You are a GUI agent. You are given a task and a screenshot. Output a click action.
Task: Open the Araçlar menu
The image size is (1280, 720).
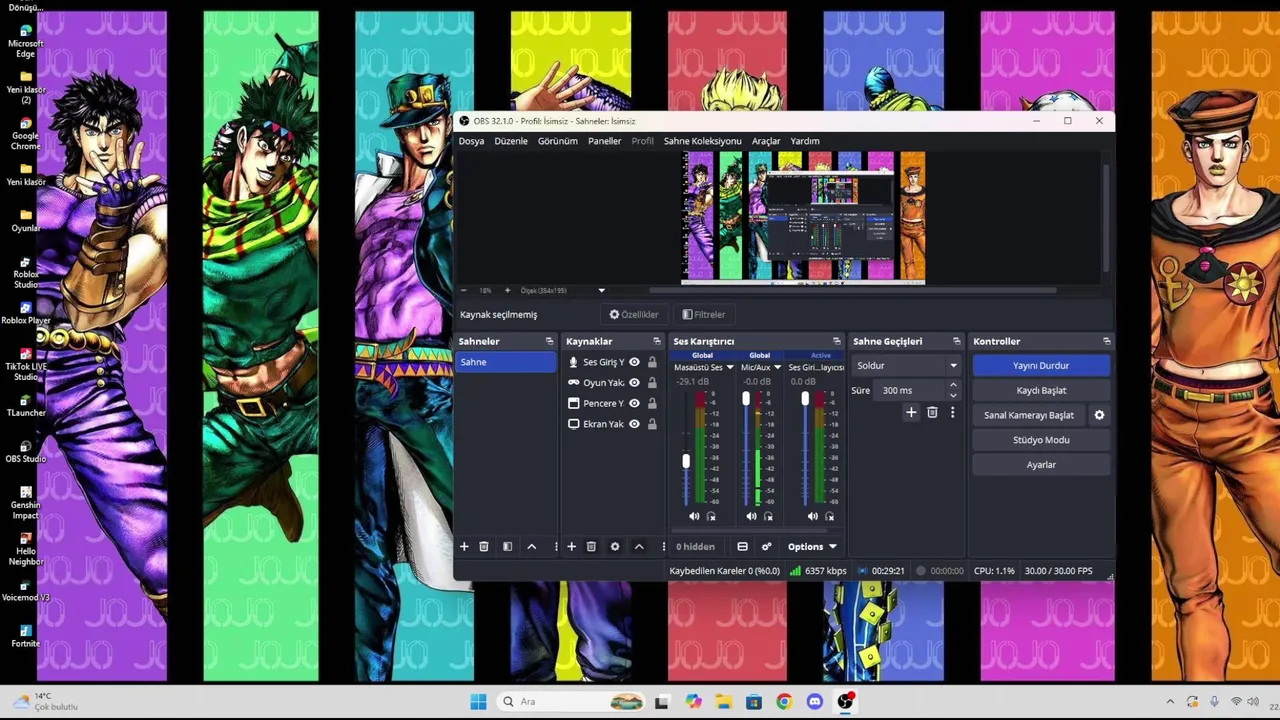(x=766, y=141)
